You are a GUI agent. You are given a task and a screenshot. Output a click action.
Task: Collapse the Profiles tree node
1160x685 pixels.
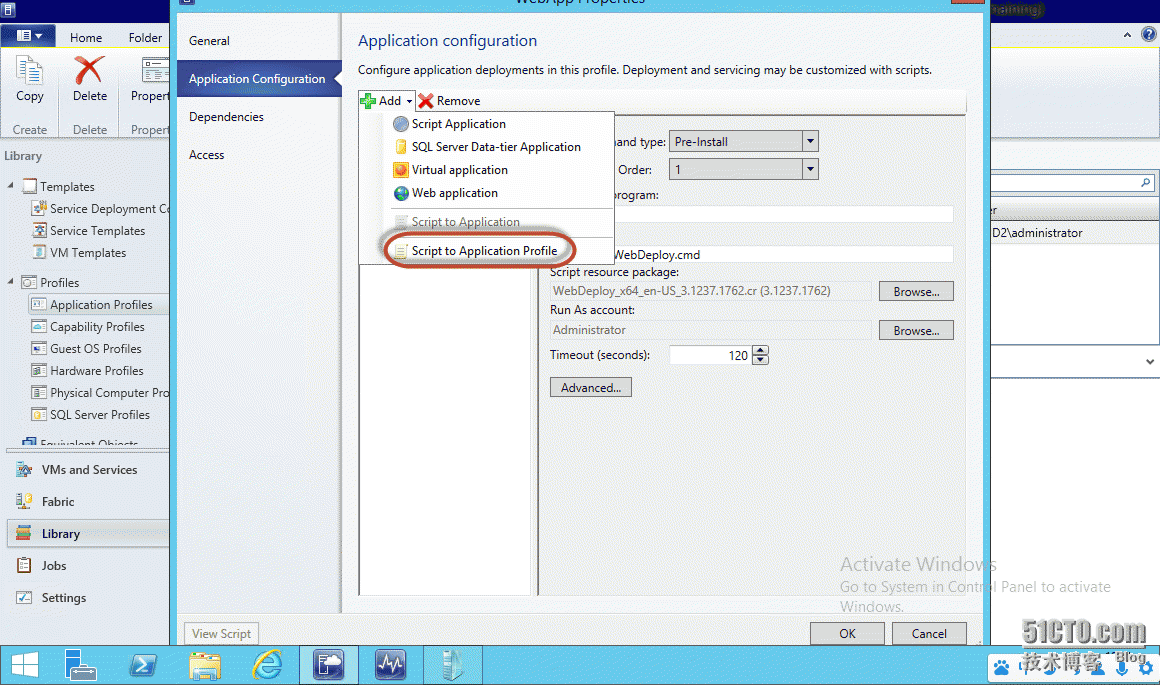coord(10,281)
